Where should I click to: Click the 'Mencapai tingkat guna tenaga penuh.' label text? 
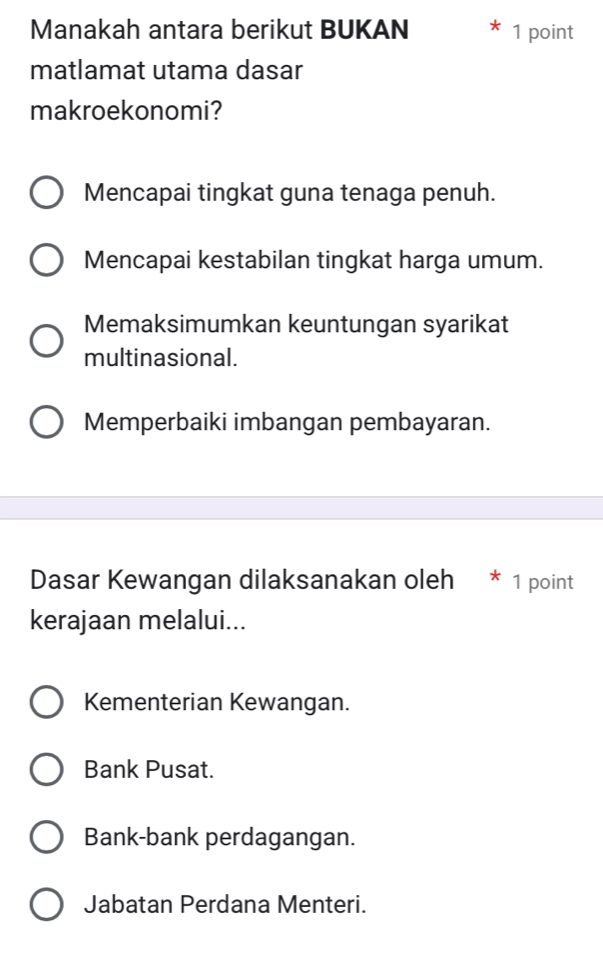pos(291,193)
